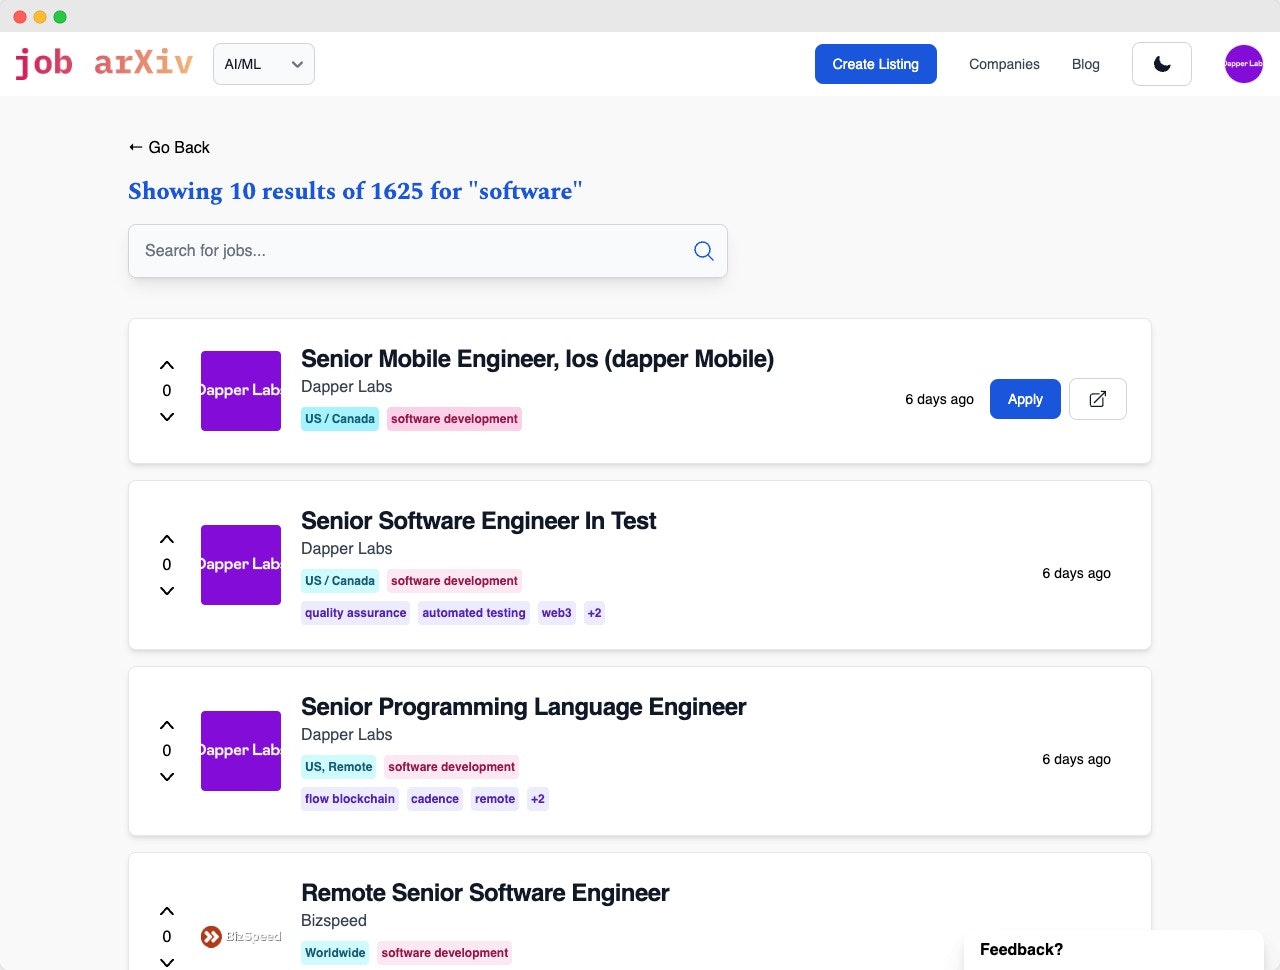Open the Dapper Labs profile avatar
The image size is (1280, 970).
1244,64
